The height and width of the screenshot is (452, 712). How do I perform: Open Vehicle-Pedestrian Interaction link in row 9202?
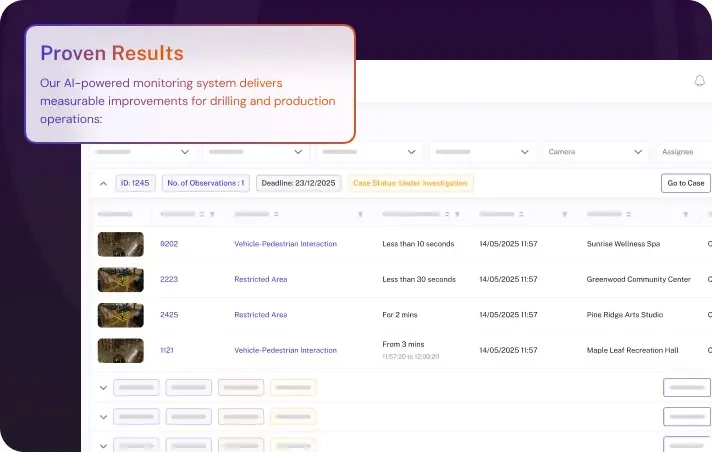coord(286,244)
